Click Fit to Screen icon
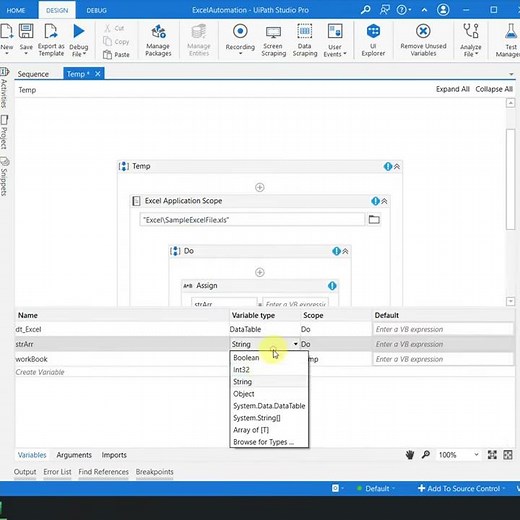This screenshot has width=520, height=520. click(x=492, y=455)
